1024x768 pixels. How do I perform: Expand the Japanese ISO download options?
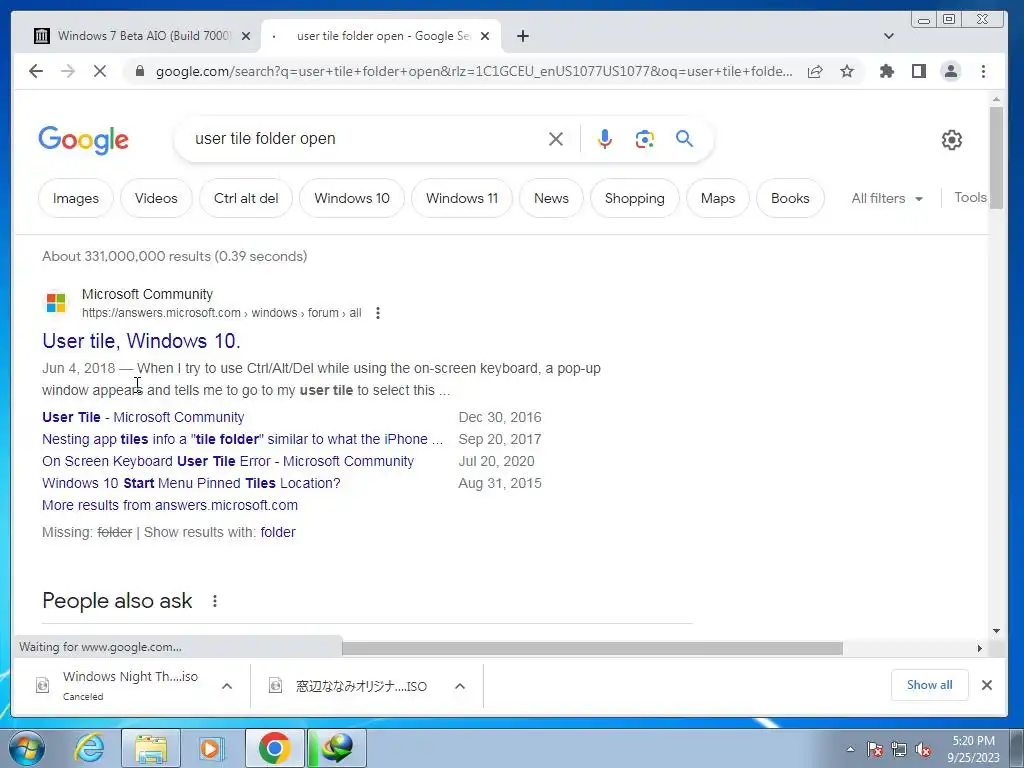tap(460, 686)
